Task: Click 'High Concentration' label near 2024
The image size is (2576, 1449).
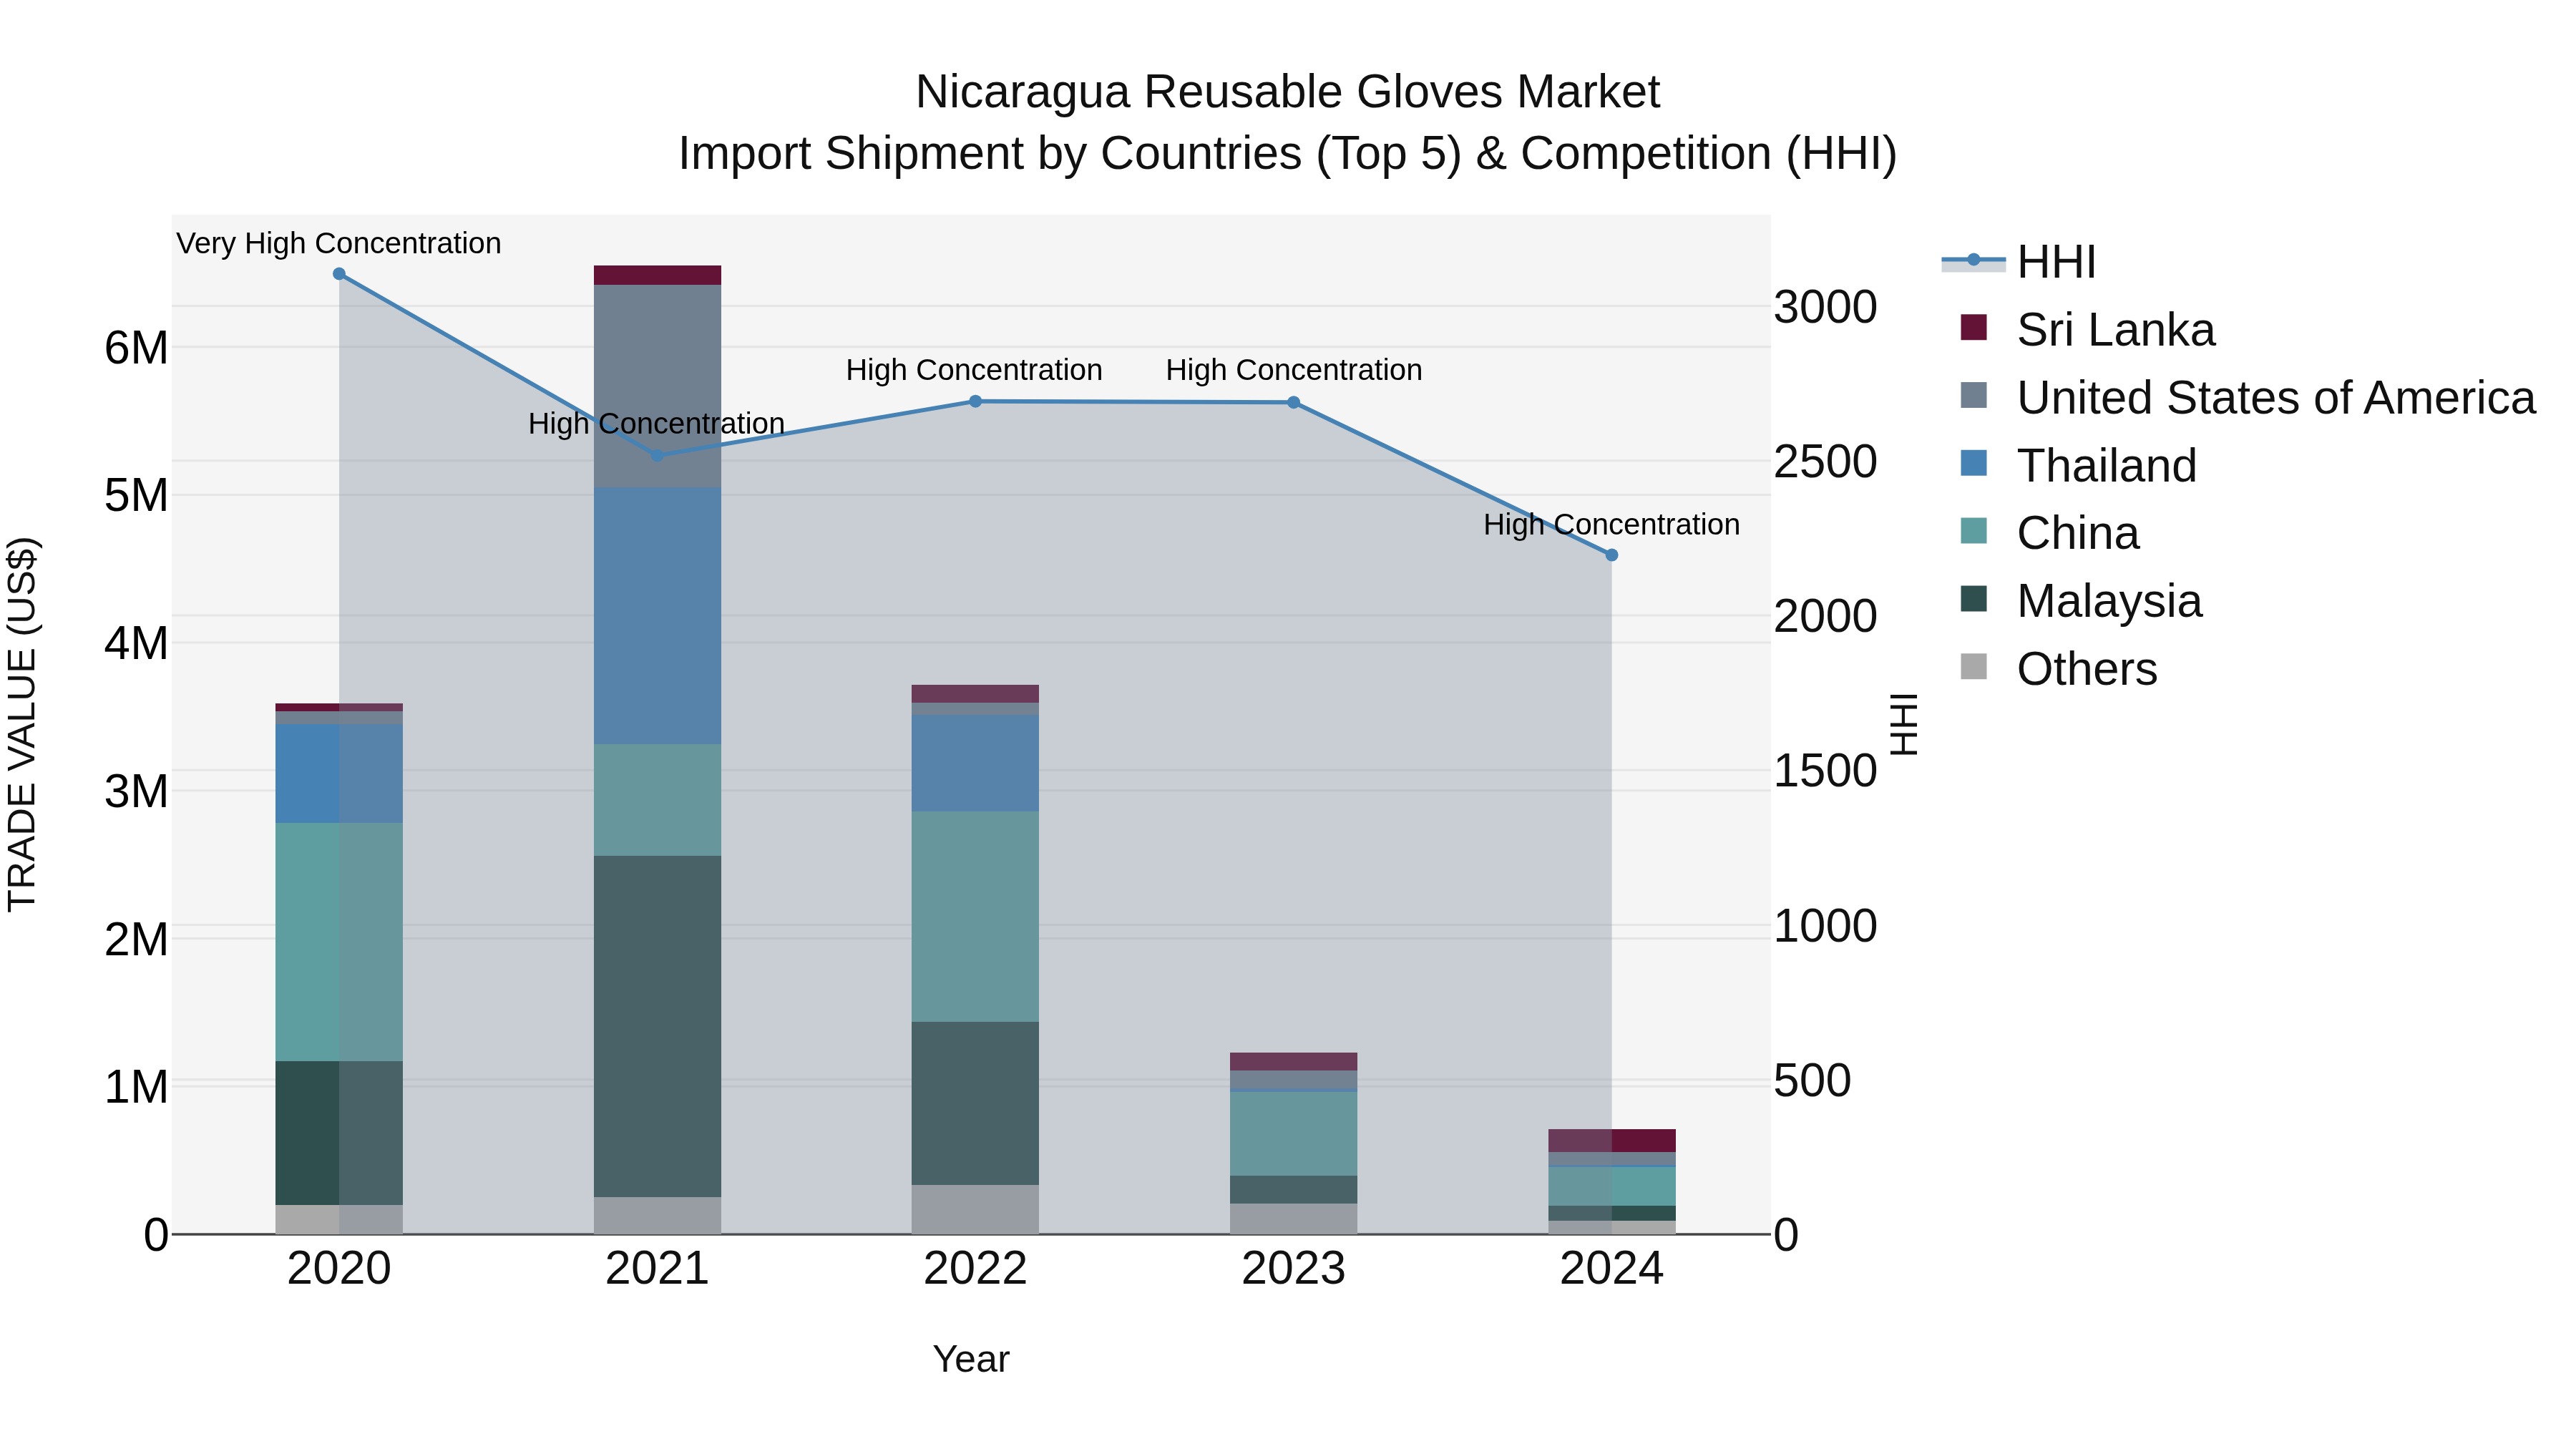Action: [1612, 524]
